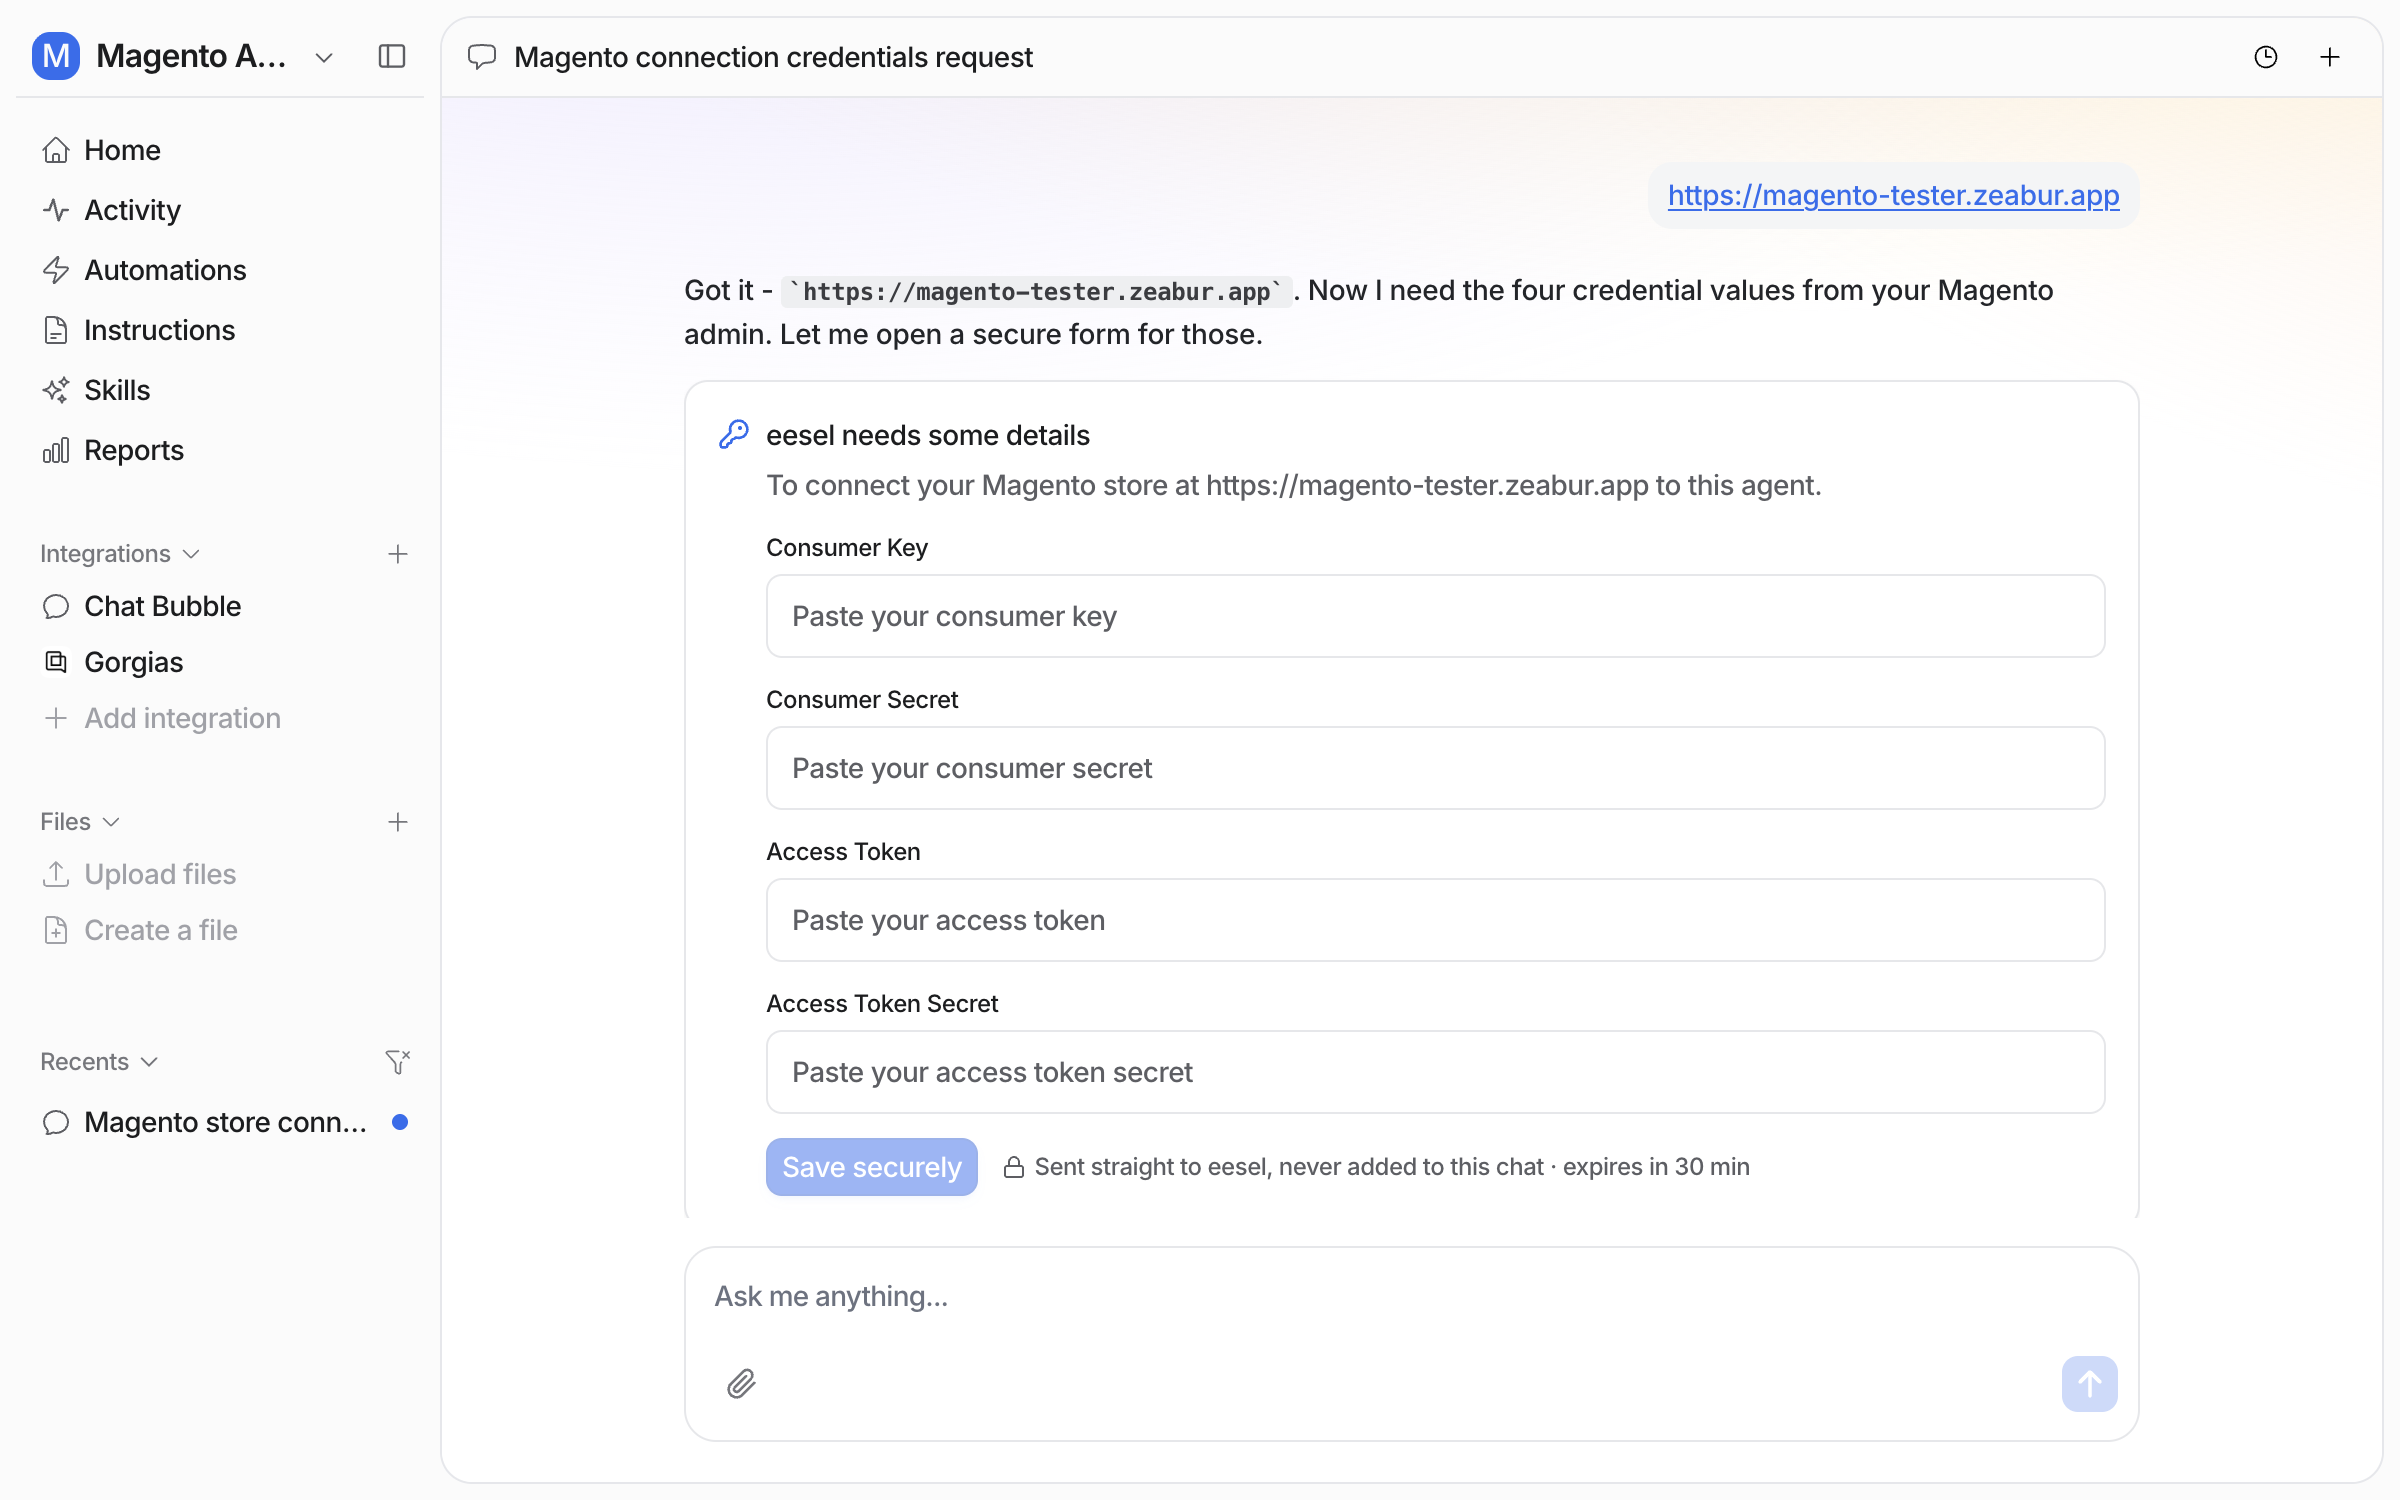This screenshot has height=1500, width=2400.
Task: Click the unread blue dot indicator
Action: click(400, 1122)
